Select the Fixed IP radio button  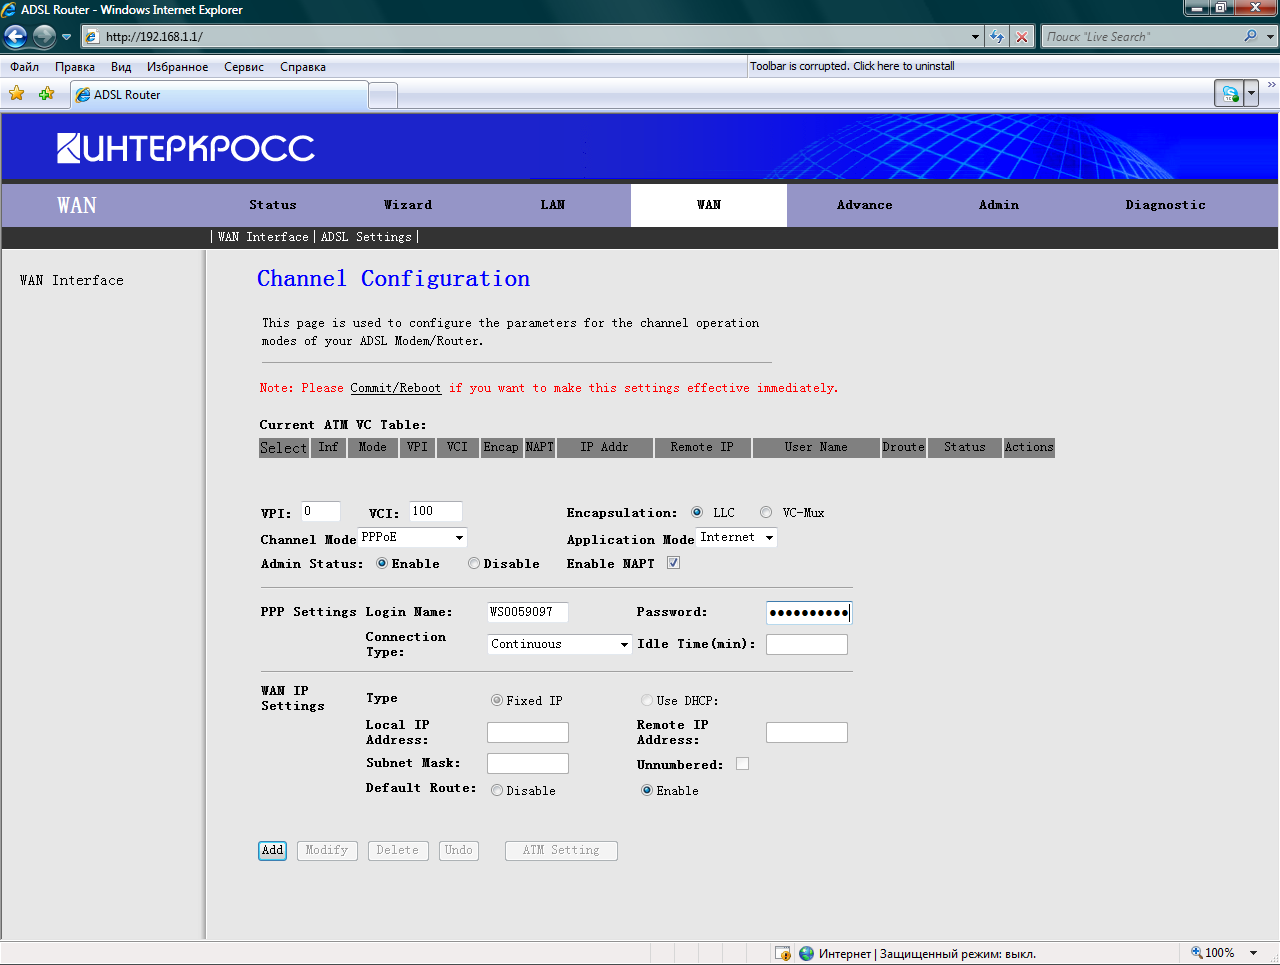click(497, 701)
